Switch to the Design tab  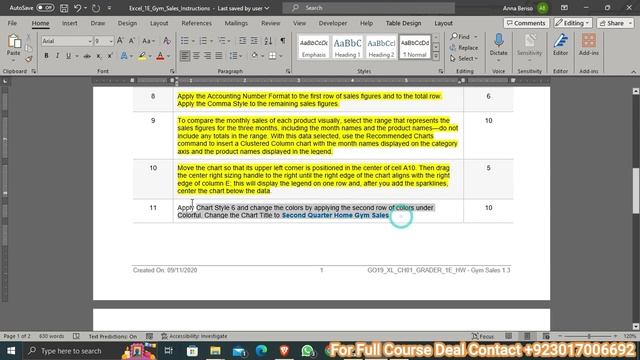coord(127,23)
